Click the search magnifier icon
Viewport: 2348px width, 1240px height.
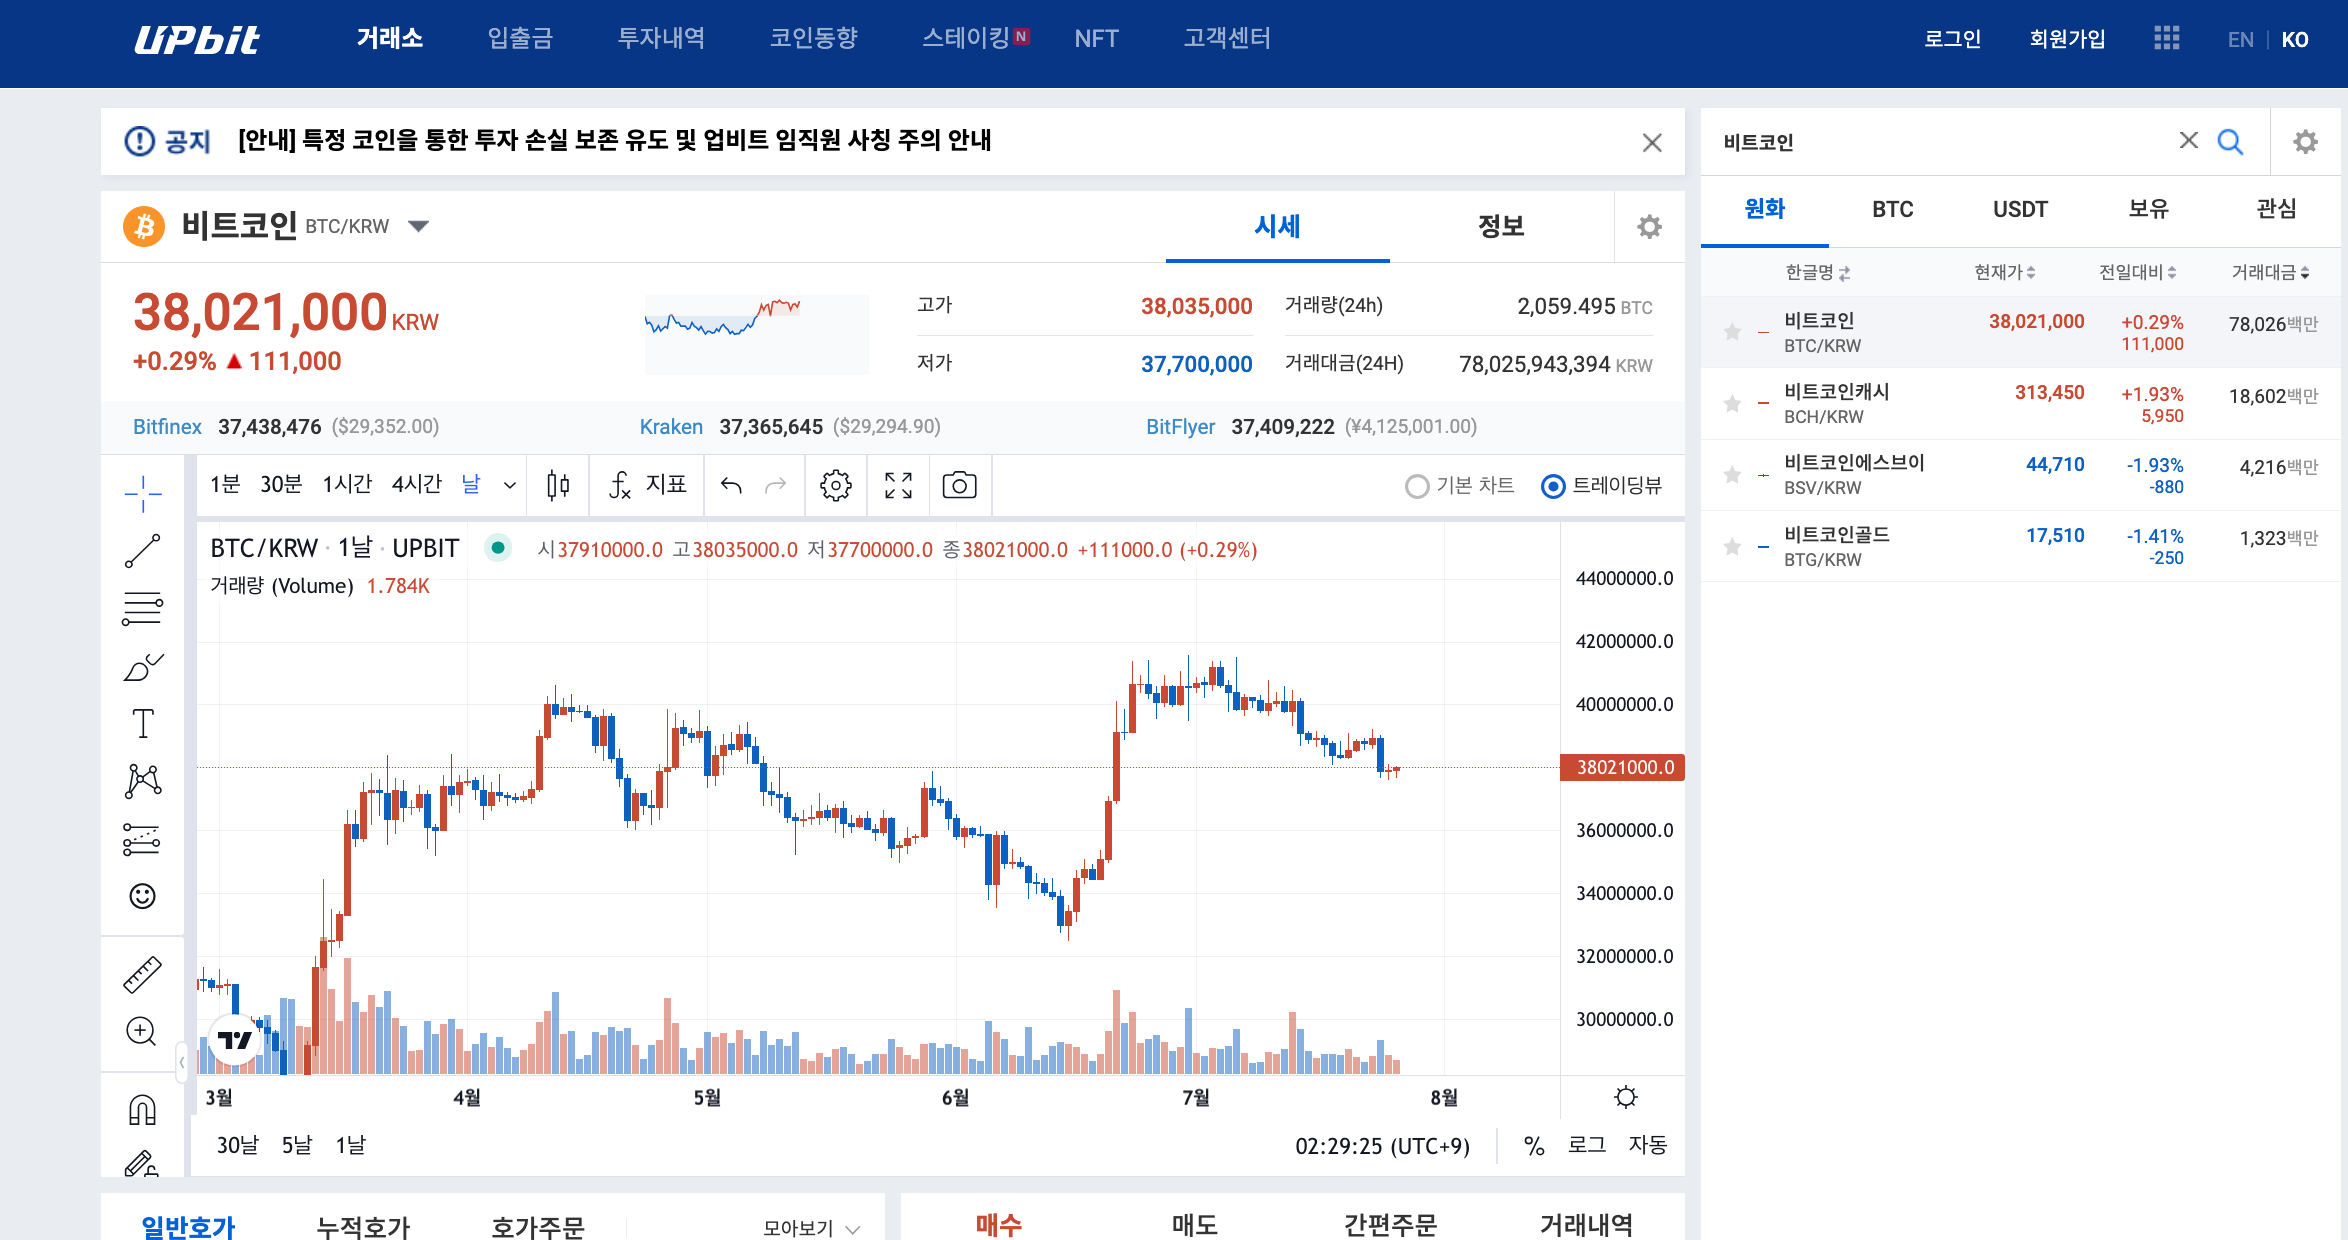coord(2230,142)
